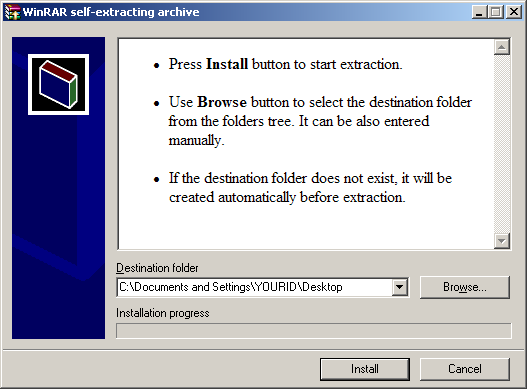The height and width of the screenshot is (389, 527).
Task: Click the Installation progress bar
Action: point(314,330)
